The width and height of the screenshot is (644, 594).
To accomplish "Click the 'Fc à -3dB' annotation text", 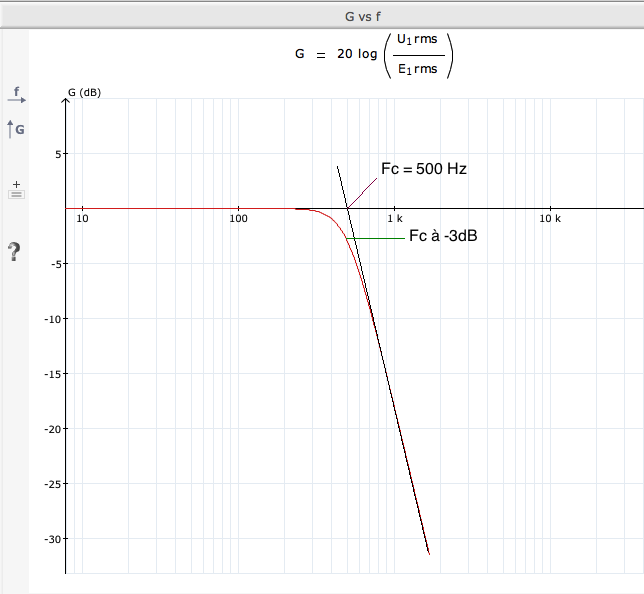I will point(443,236).
